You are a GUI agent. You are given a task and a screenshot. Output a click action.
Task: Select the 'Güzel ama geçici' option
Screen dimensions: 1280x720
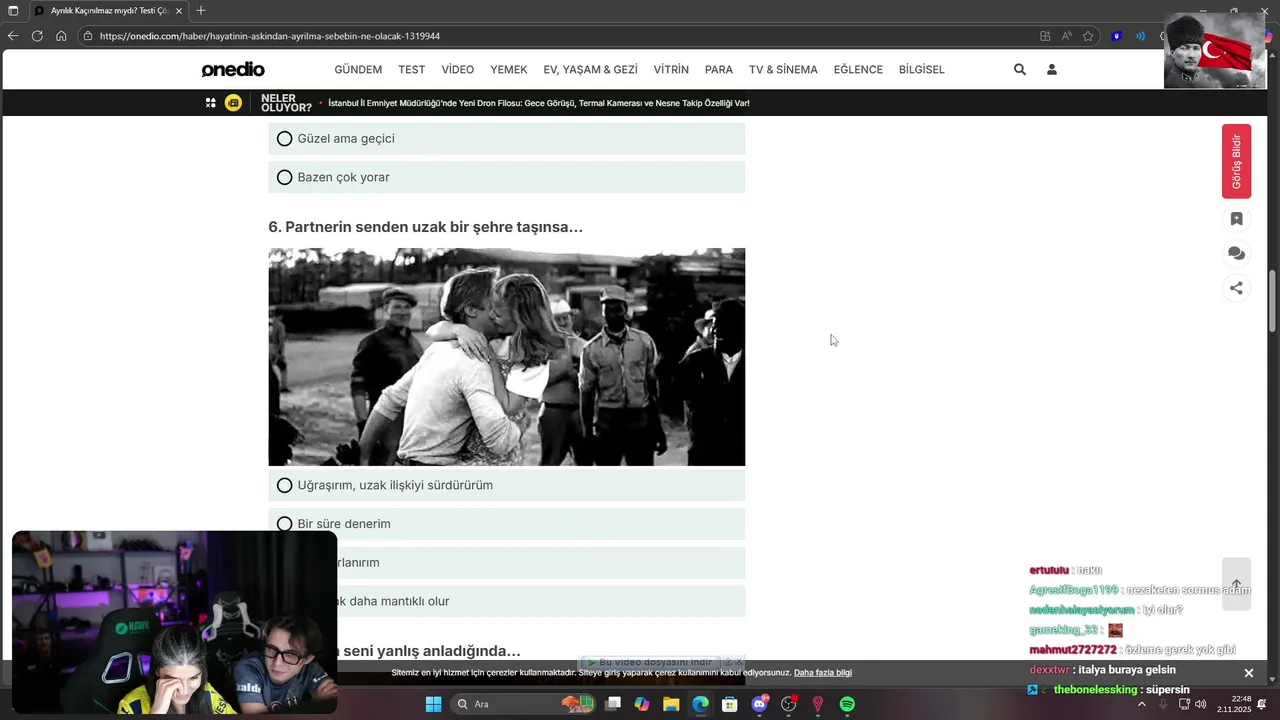506,139
